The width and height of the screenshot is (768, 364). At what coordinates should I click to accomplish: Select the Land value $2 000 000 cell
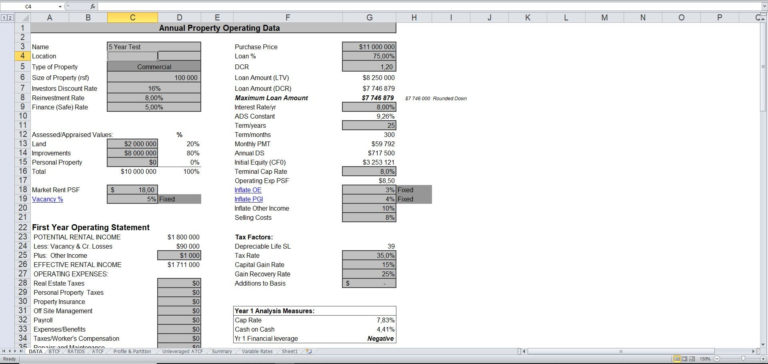(x=132, y=144)
